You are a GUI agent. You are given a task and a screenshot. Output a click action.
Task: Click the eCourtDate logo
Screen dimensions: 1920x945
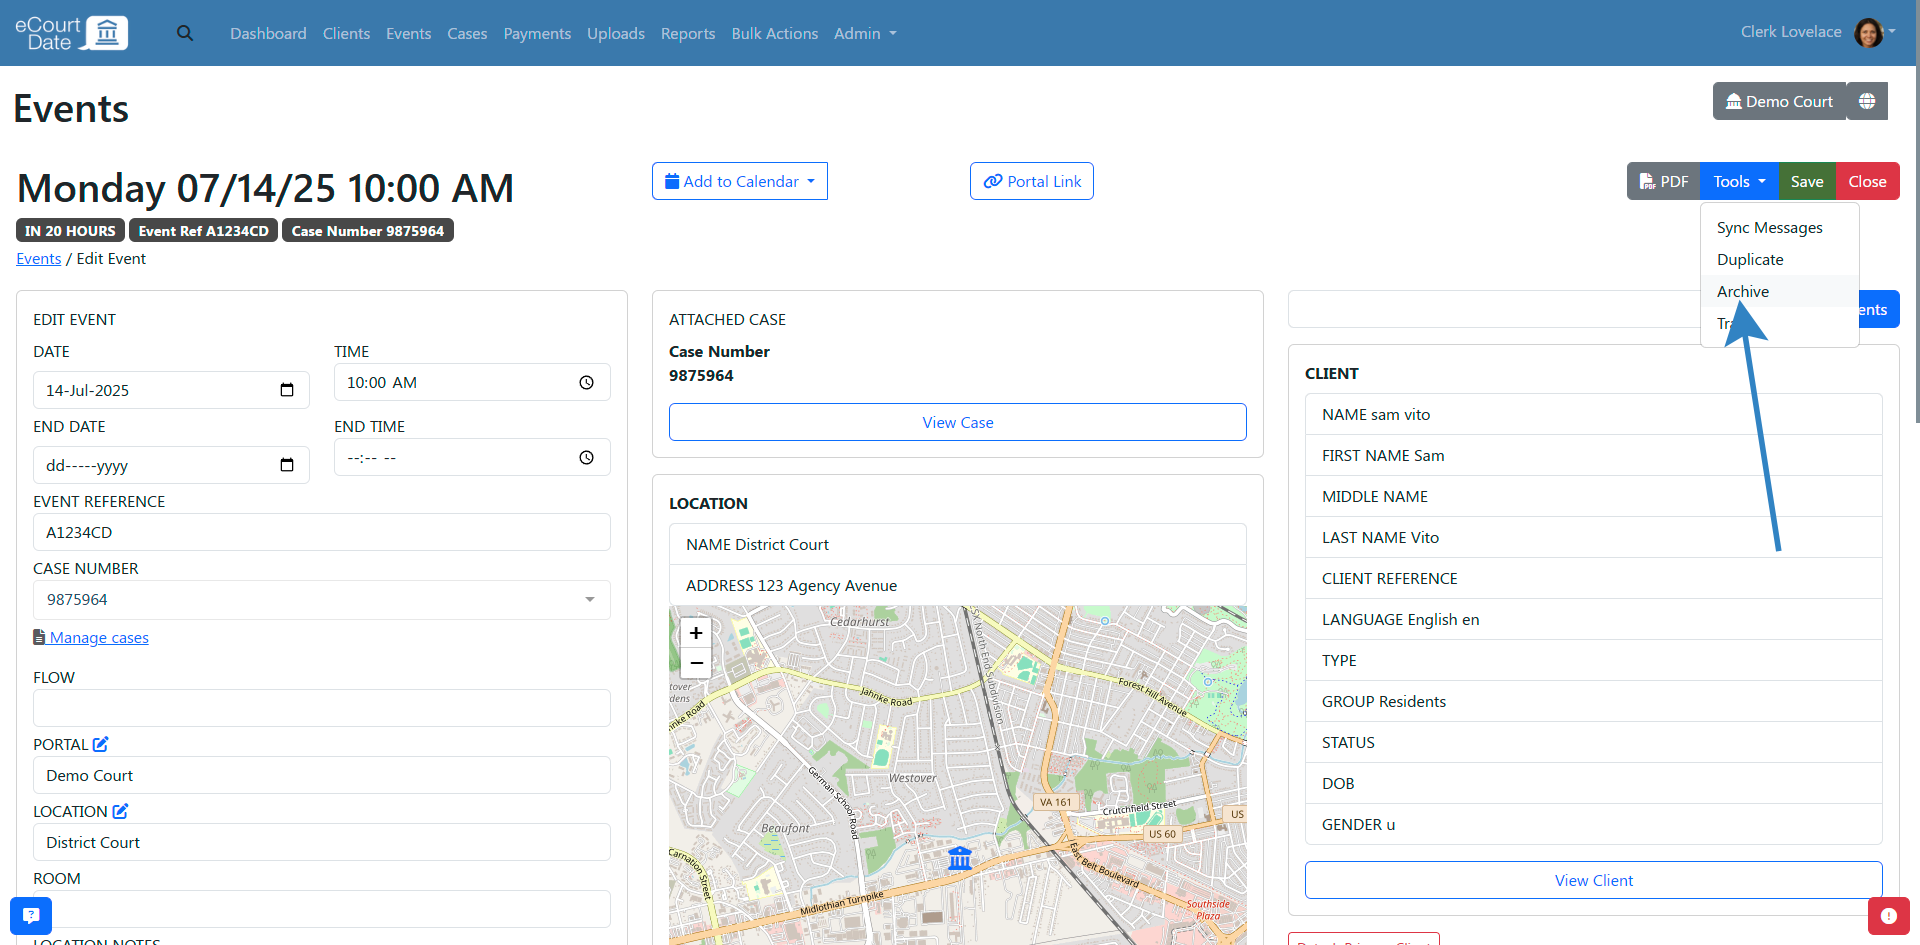(71, 33)
